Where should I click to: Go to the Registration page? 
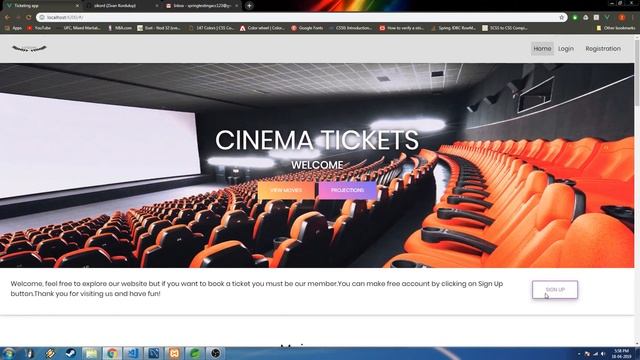click(x=603, y=49)
